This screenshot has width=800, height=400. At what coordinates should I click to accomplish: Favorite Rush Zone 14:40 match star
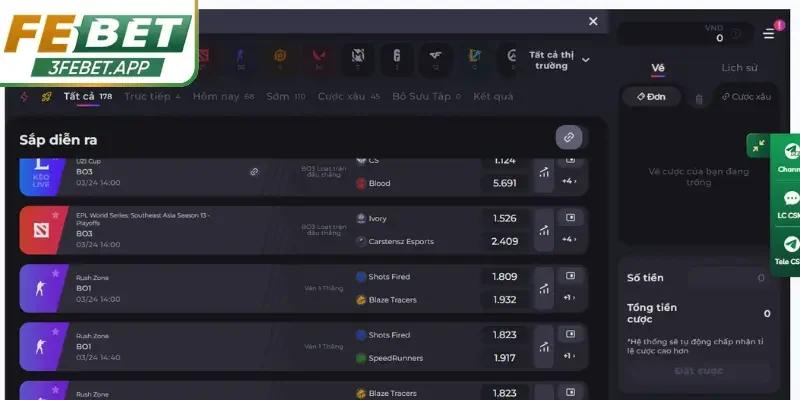pyautogui.click(x=56, y=332)
